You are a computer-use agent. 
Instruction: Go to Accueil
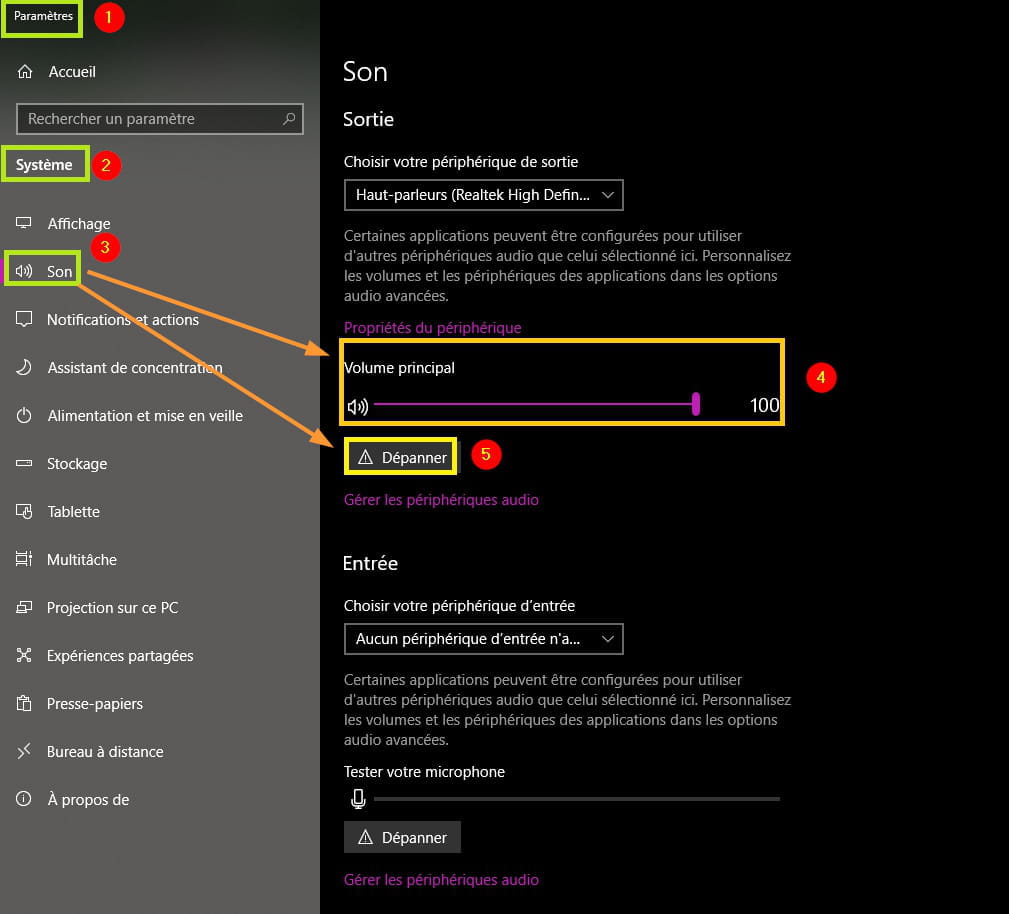point(72,71)
